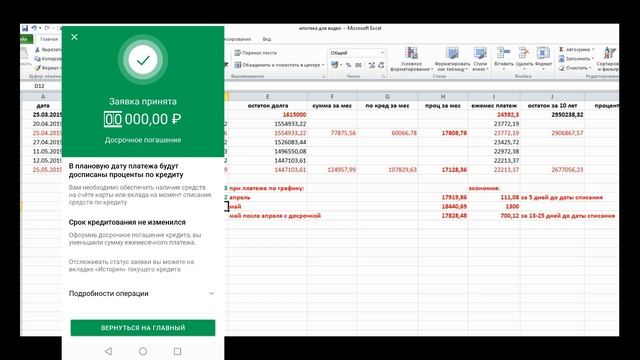Click the Undo arrow in Excel toolbar
The image size is (640, 360).
34,28
